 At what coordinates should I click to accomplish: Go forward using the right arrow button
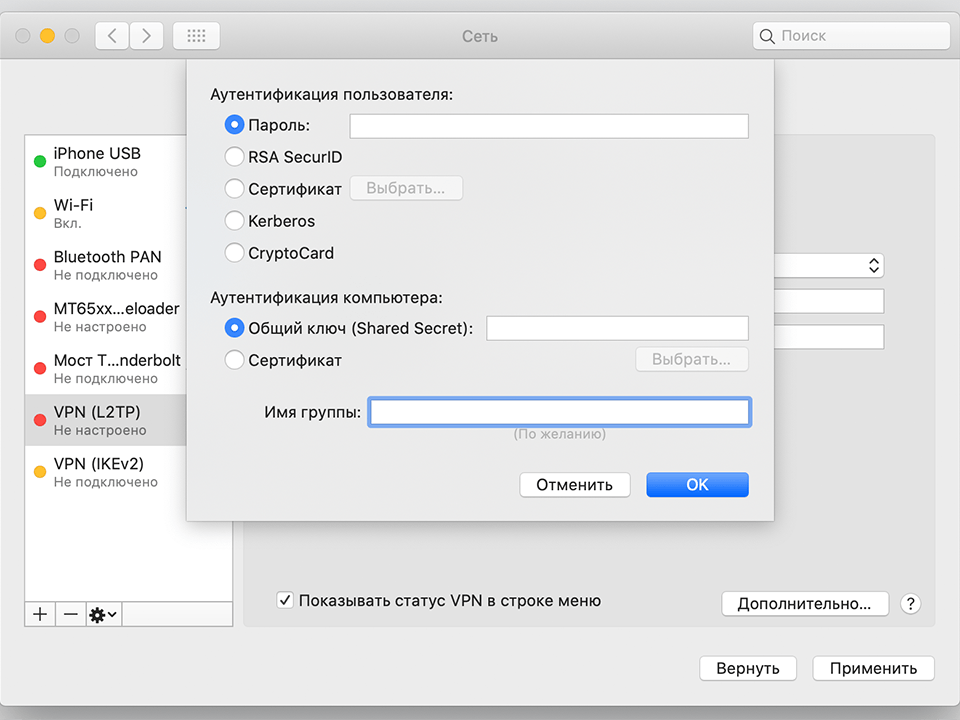[146, 35]
